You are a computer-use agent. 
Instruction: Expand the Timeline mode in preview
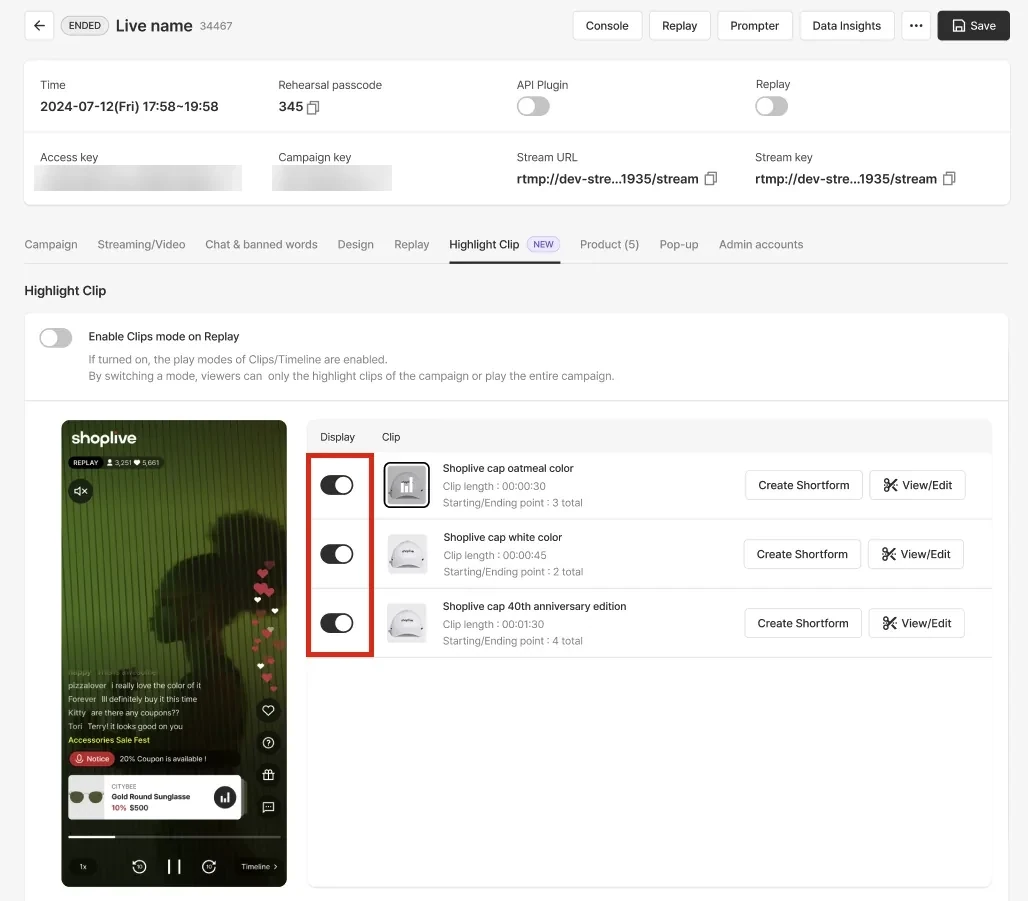259,867
